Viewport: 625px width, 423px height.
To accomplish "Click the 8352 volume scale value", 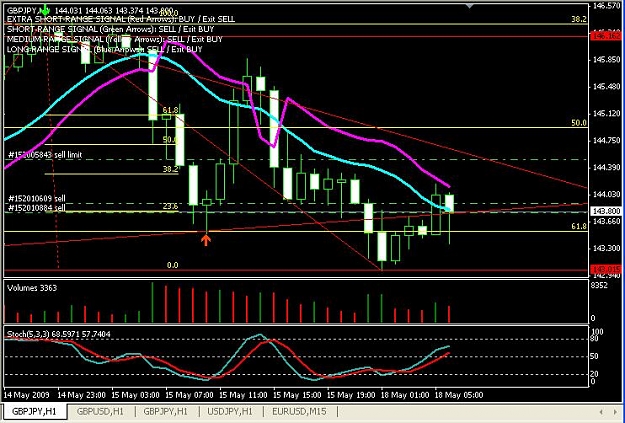I will pyautogui.click(x=599, y=285).
